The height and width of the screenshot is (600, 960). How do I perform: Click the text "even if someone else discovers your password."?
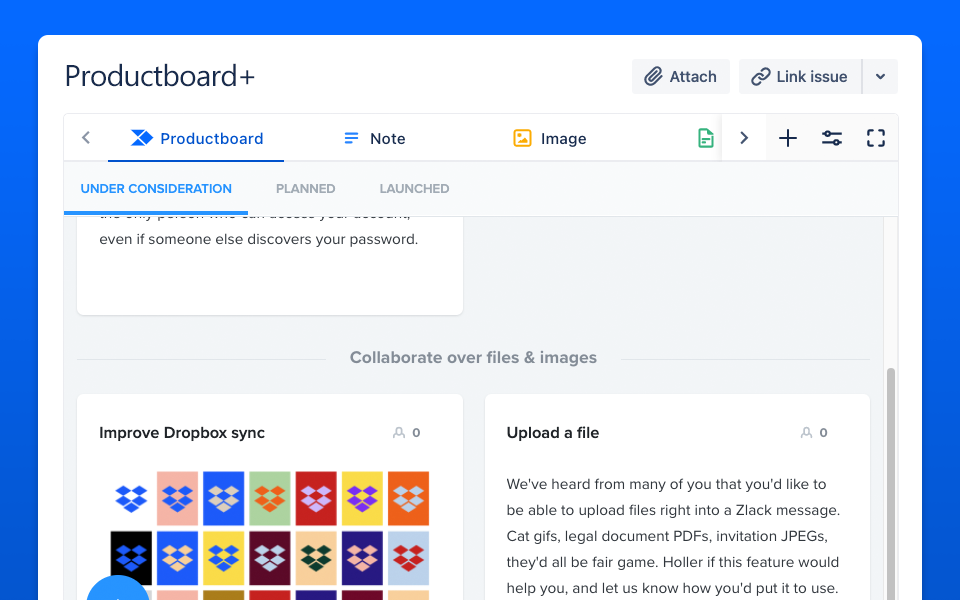click(259, 239)
